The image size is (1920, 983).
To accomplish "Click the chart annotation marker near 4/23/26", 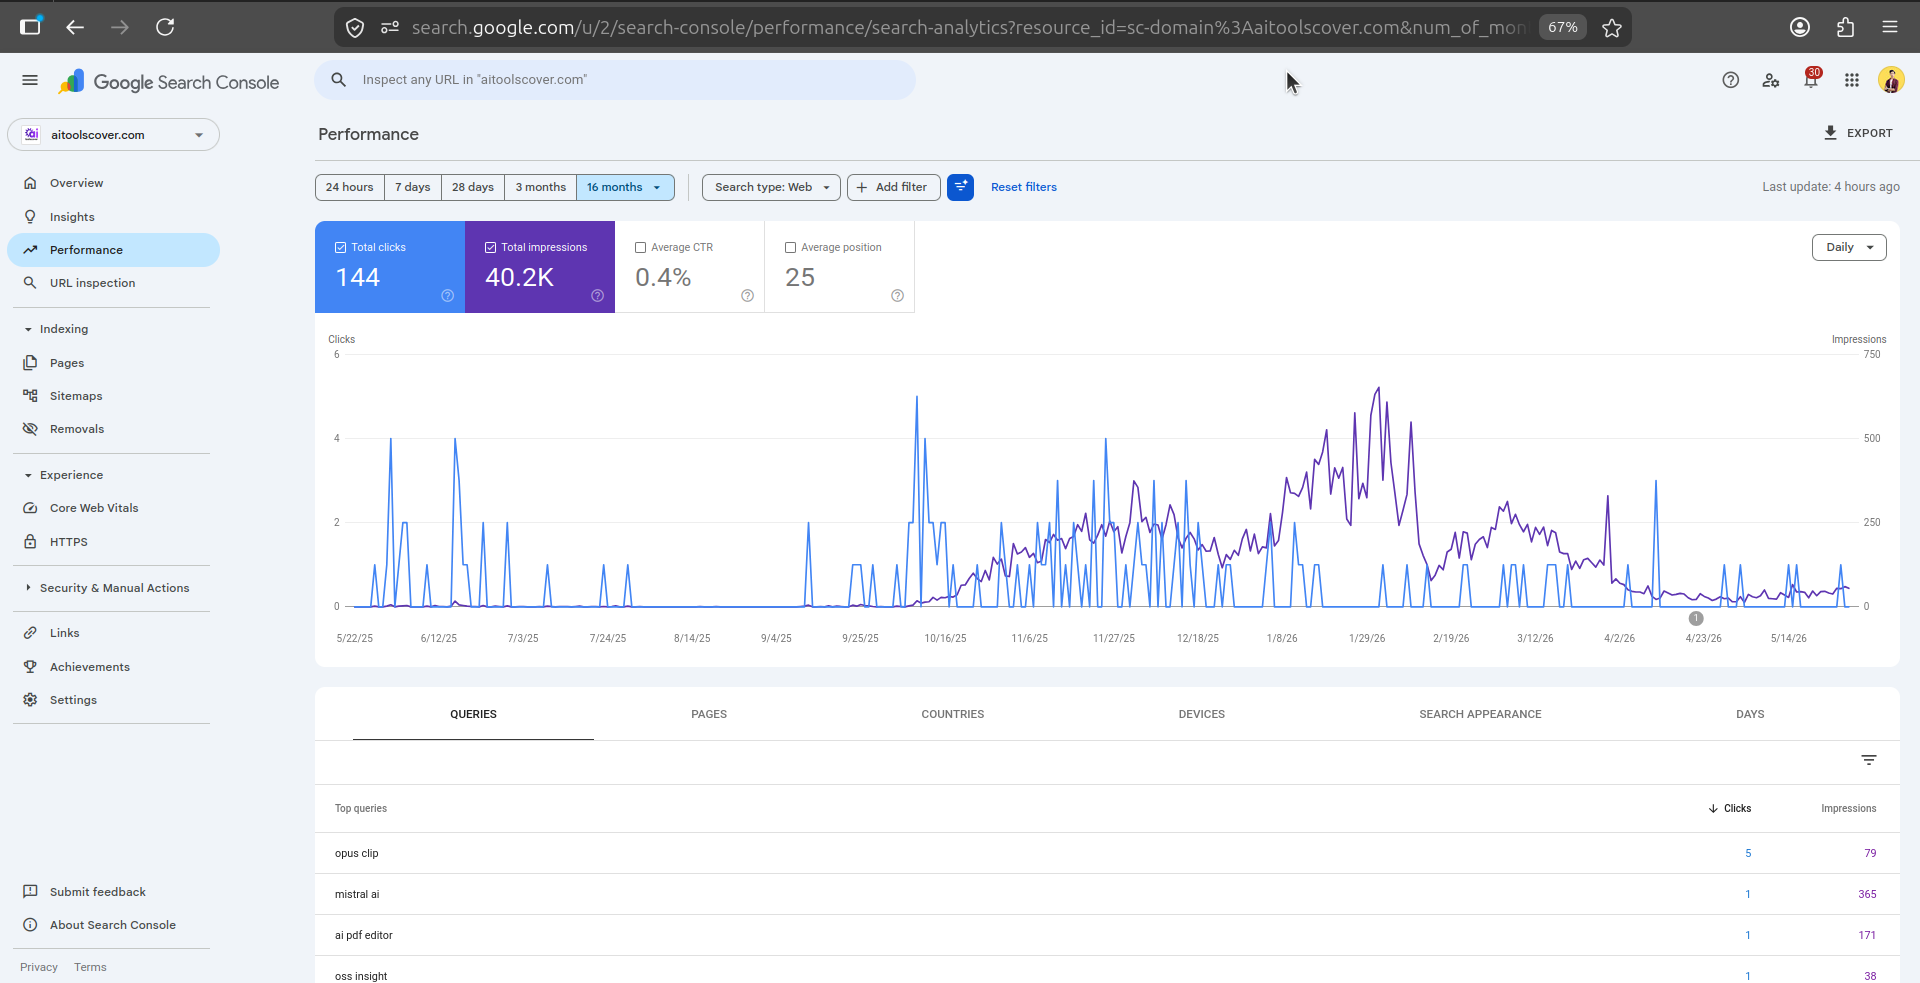I will (x=1696, y=618).
